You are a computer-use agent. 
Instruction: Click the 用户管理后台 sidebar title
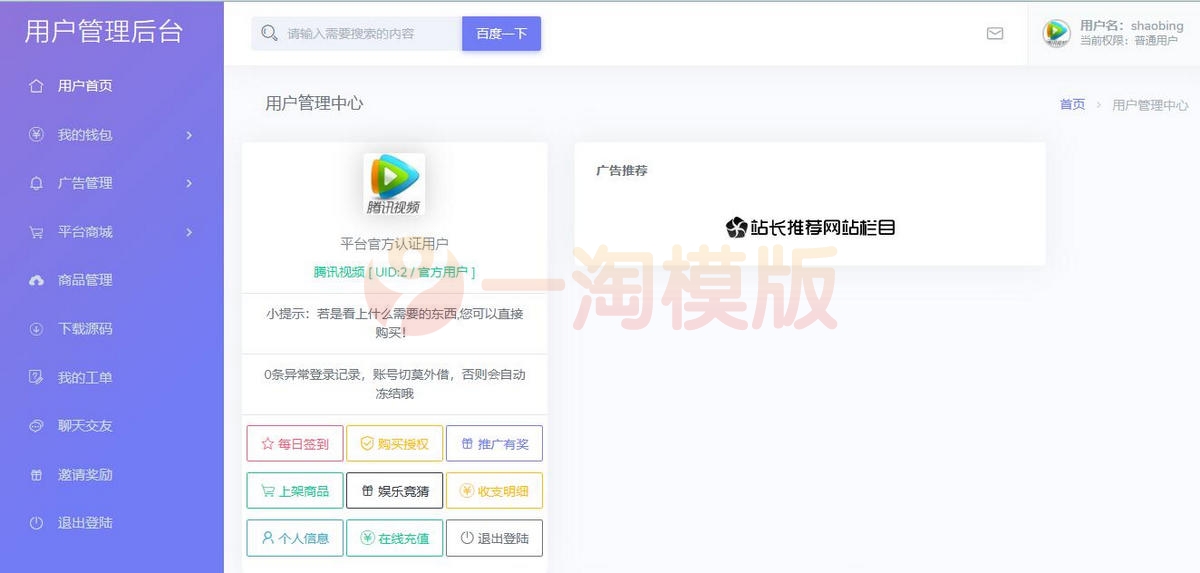pyautogui.click(x=104, y=31)
